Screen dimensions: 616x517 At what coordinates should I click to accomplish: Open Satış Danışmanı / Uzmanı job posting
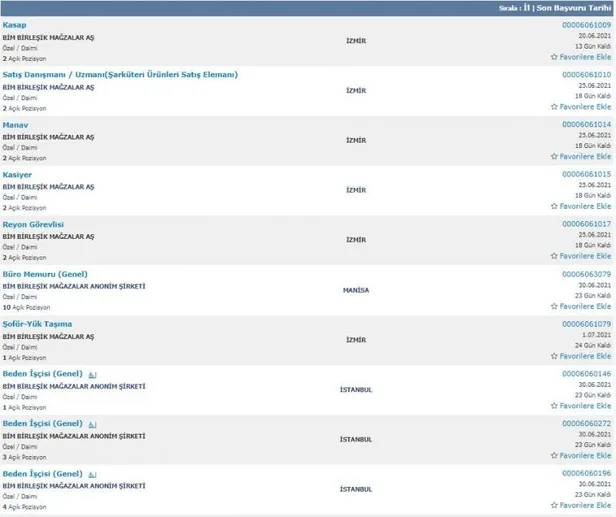point(120,74)
